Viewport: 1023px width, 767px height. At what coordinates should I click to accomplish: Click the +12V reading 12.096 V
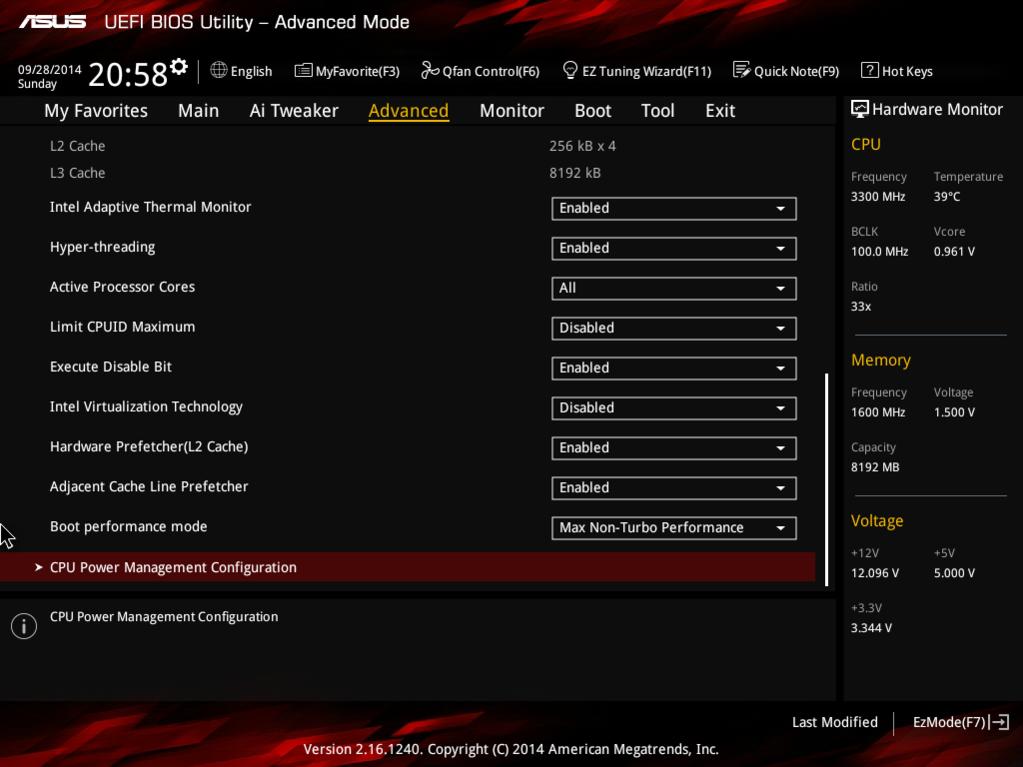(x=875, y=573)
